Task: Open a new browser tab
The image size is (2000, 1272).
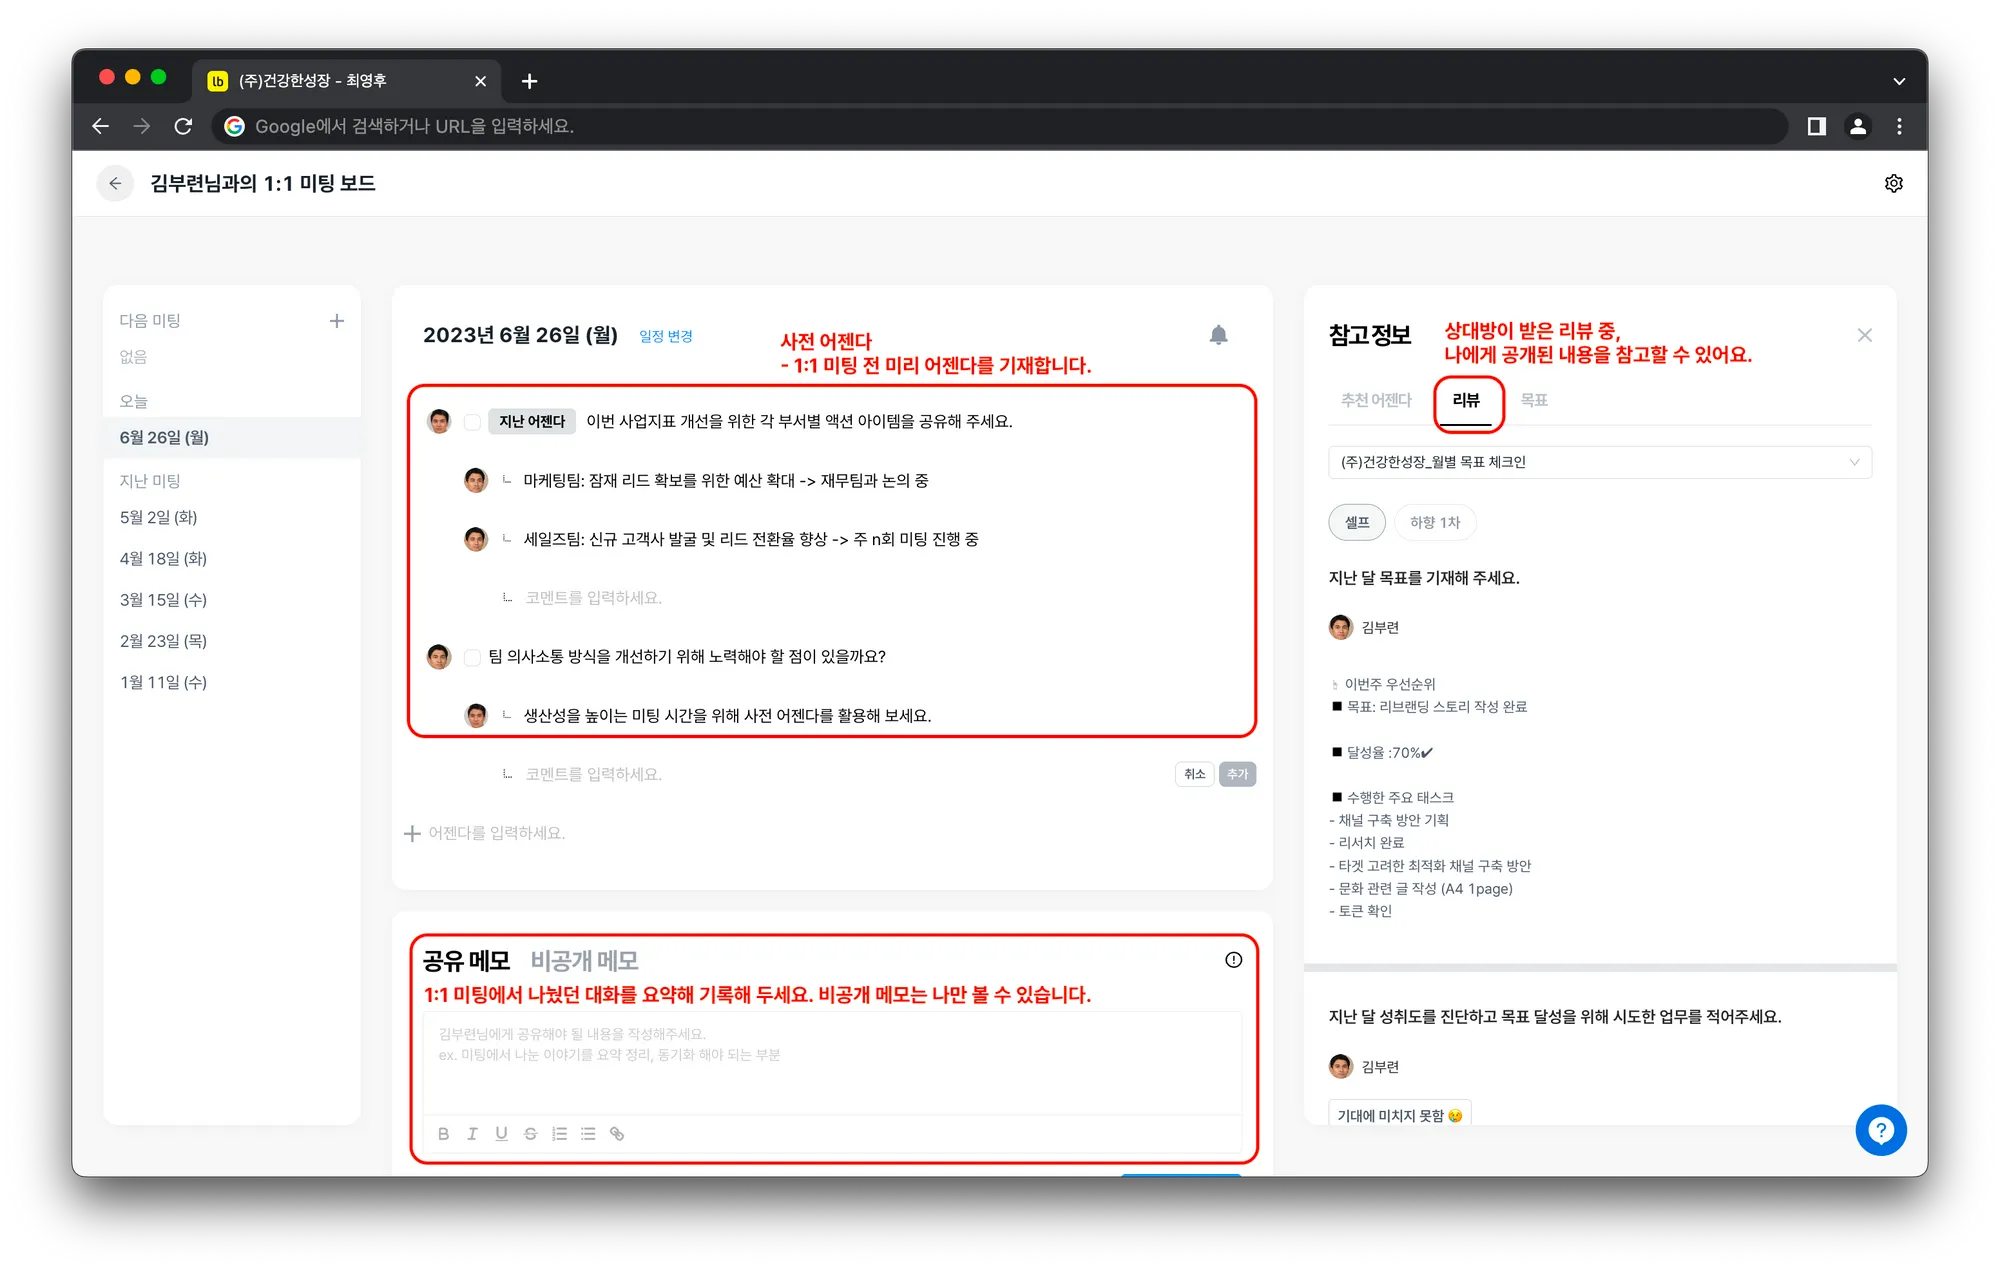Action: tap(529, 81)
